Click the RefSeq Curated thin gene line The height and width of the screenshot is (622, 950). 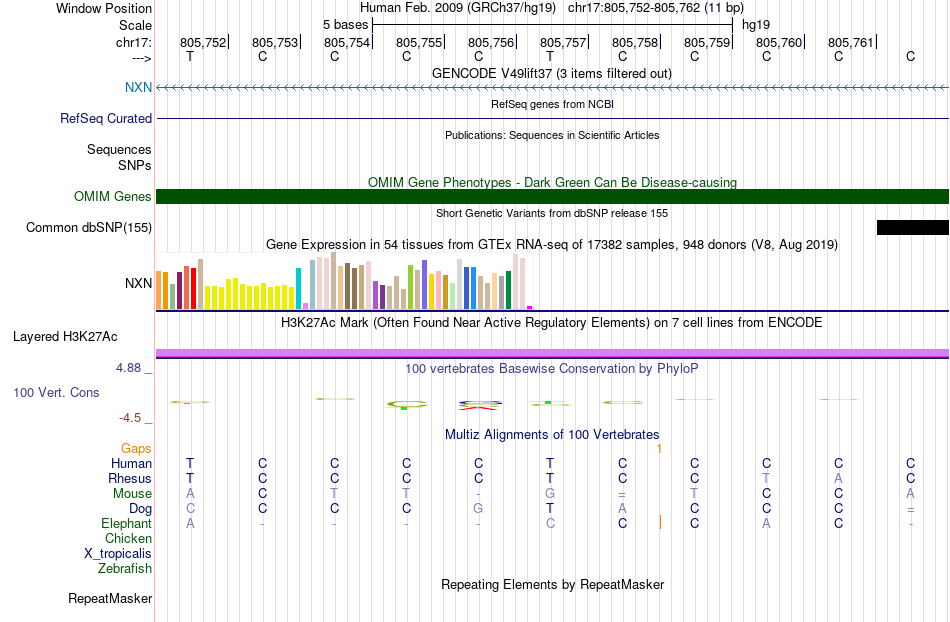552,119
